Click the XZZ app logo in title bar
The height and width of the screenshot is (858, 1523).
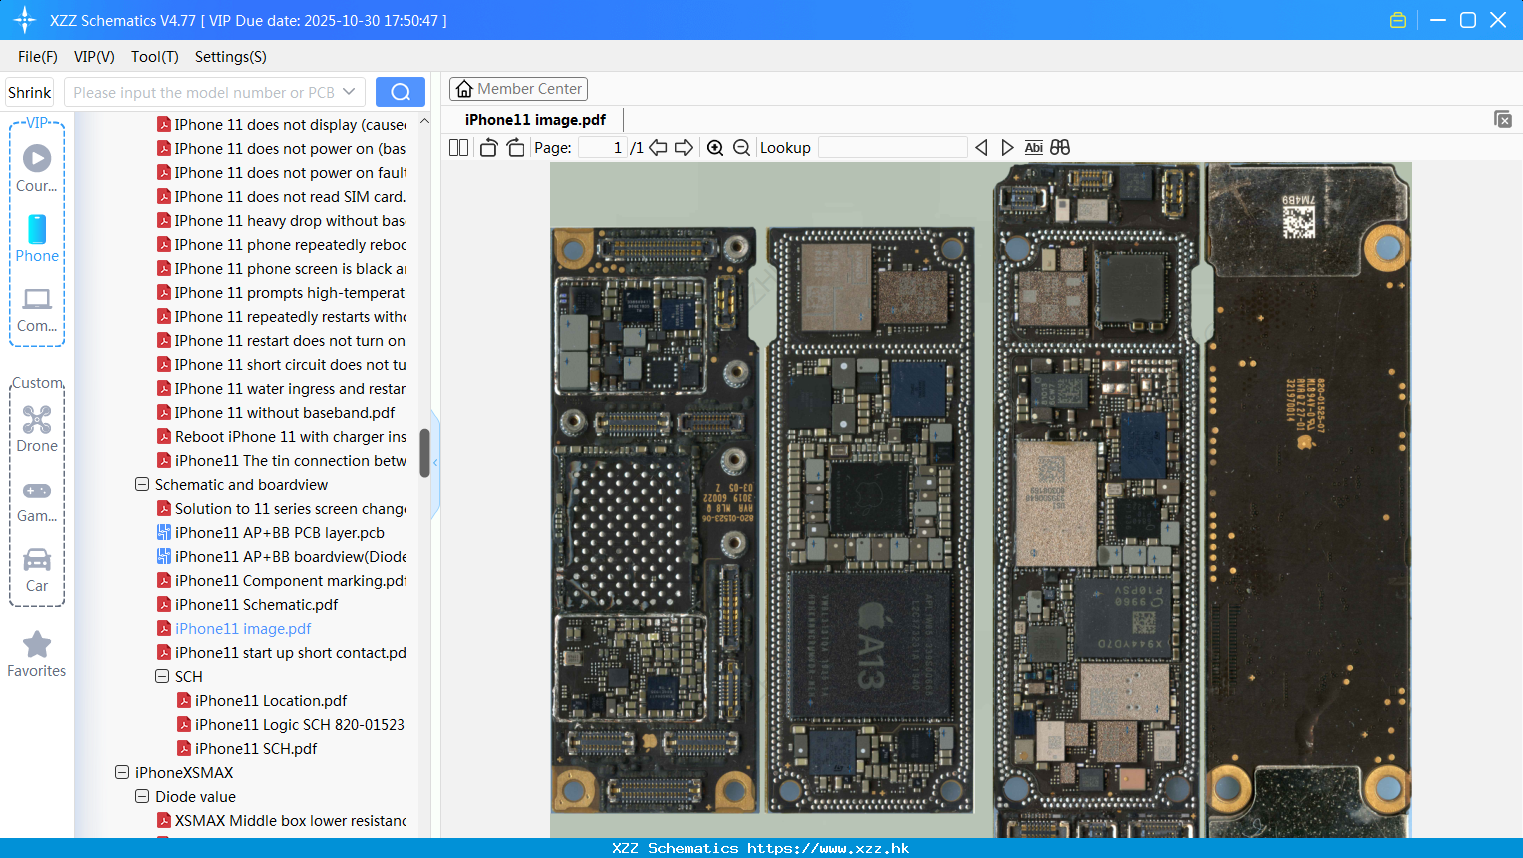pos(25,20)
